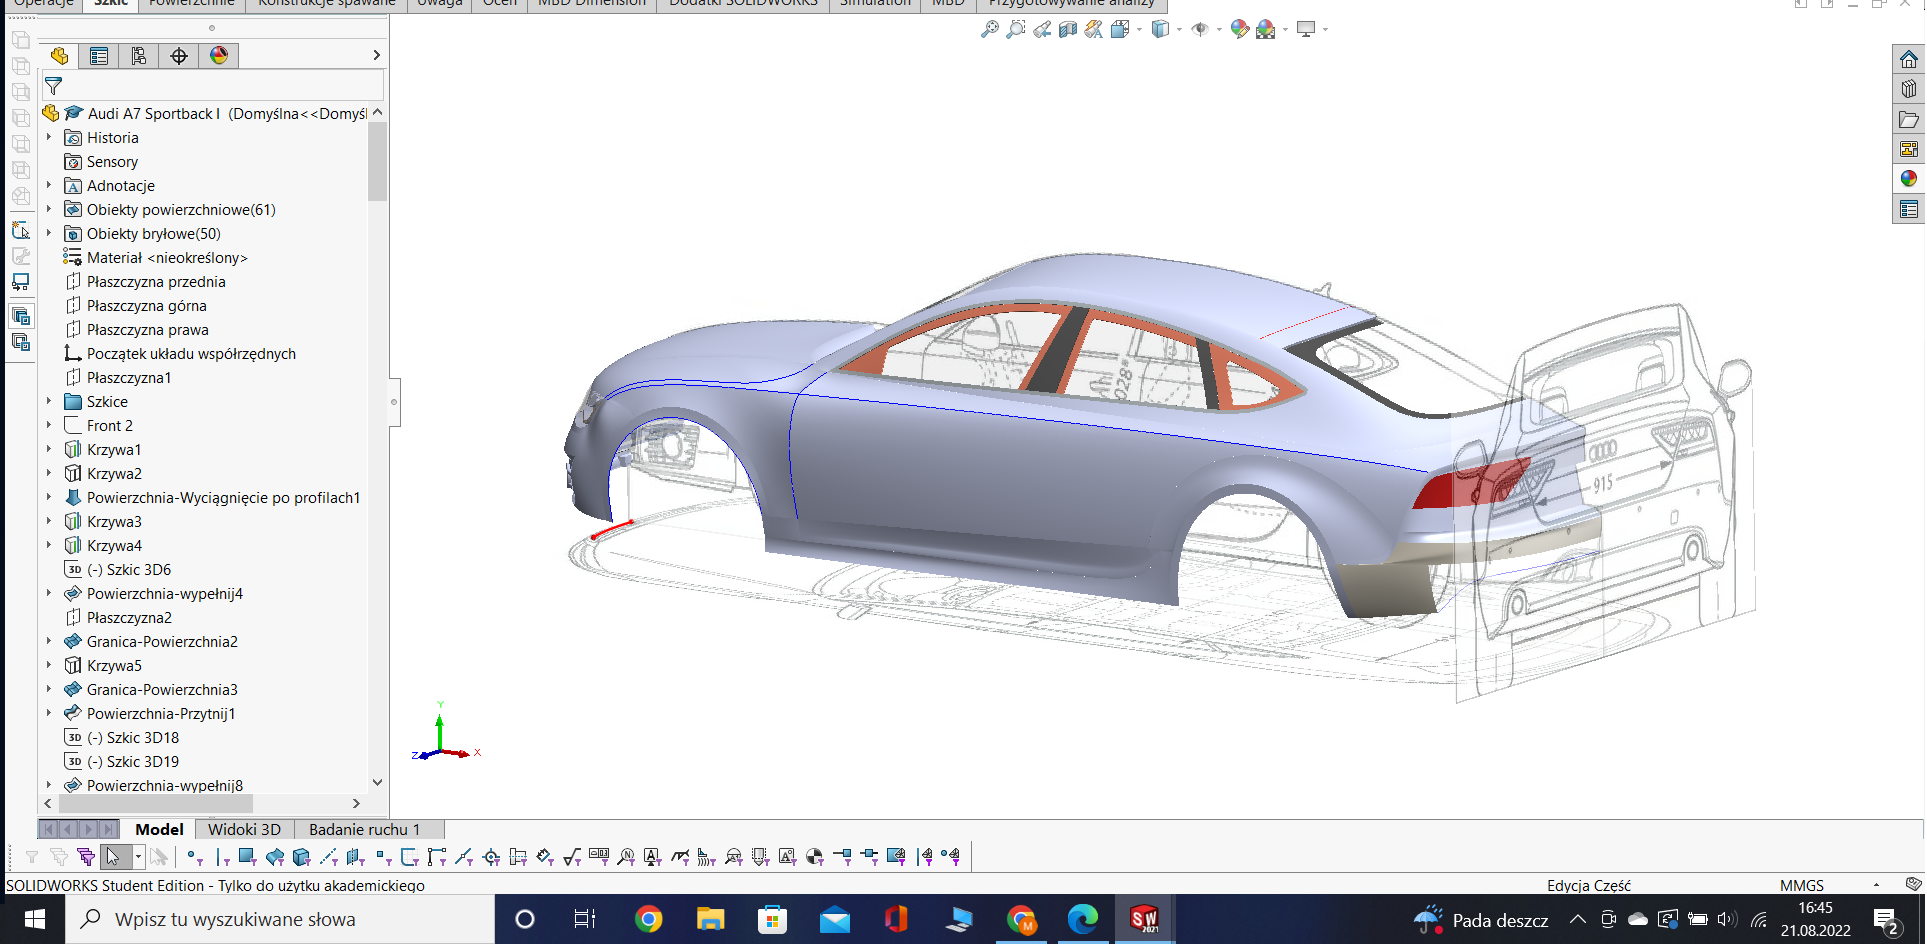Click the Zoom to Fit icon

[x=989, y=29]
